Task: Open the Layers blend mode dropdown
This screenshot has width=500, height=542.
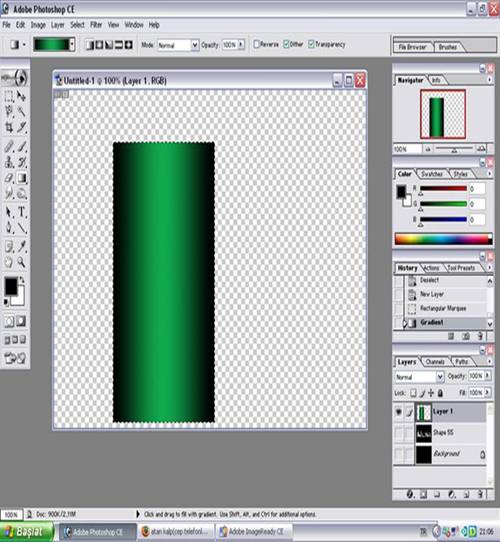Action: [440, 376]
